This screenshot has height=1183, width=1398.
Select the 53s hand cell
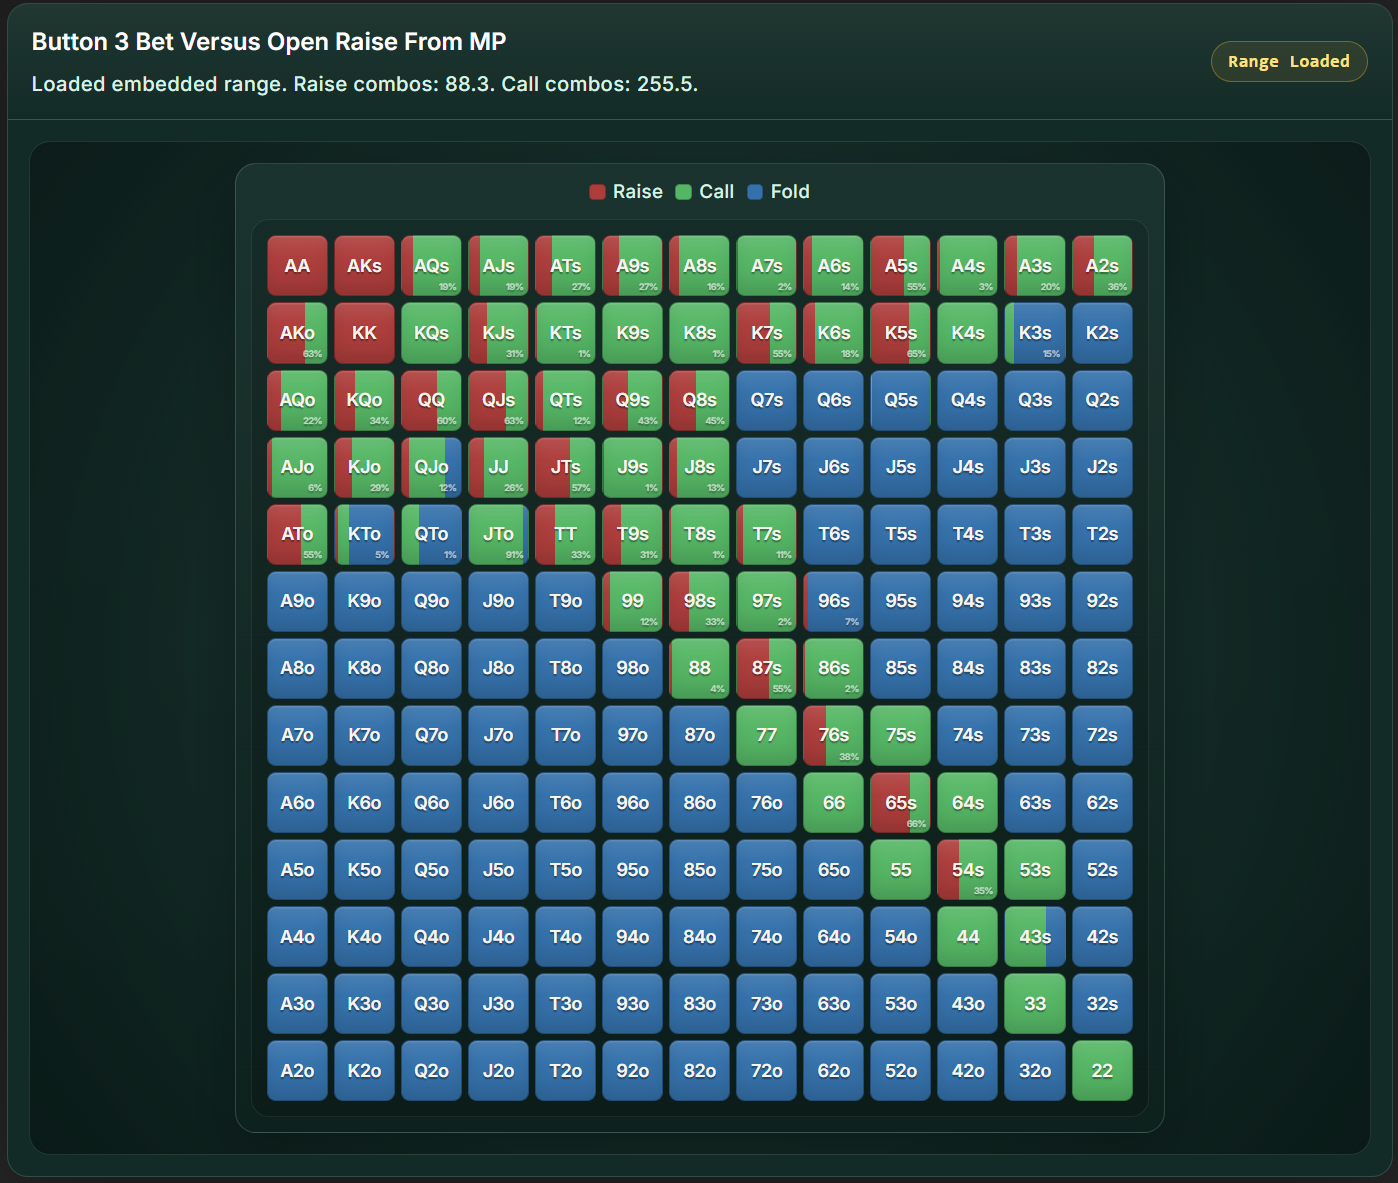coord(1035,870)
